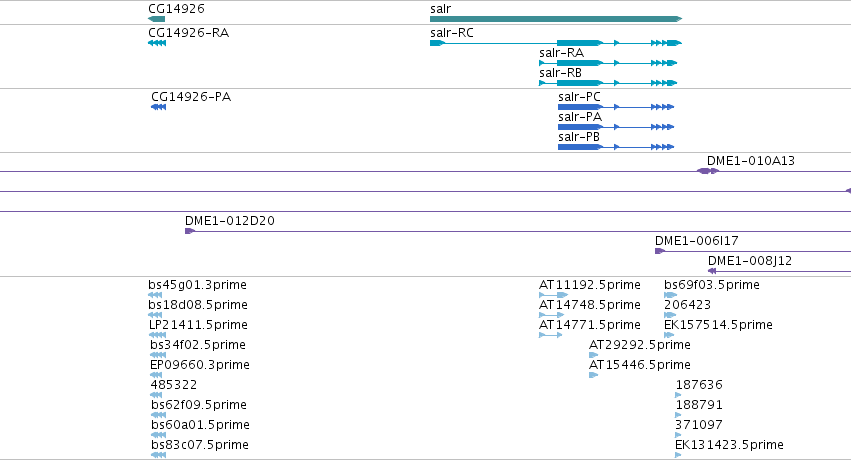Viewport: 851px width, 460px height.
Task: Select the CG14926-PA protein glyph
Action: coord(158,107)
